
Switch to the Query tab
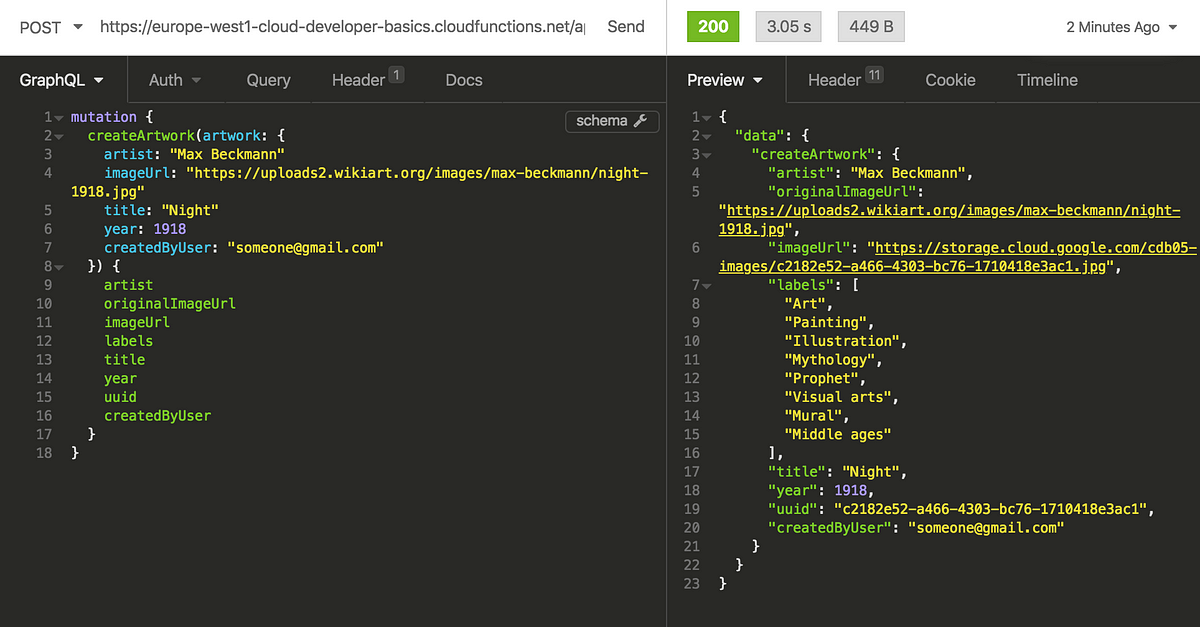point(268,80)
